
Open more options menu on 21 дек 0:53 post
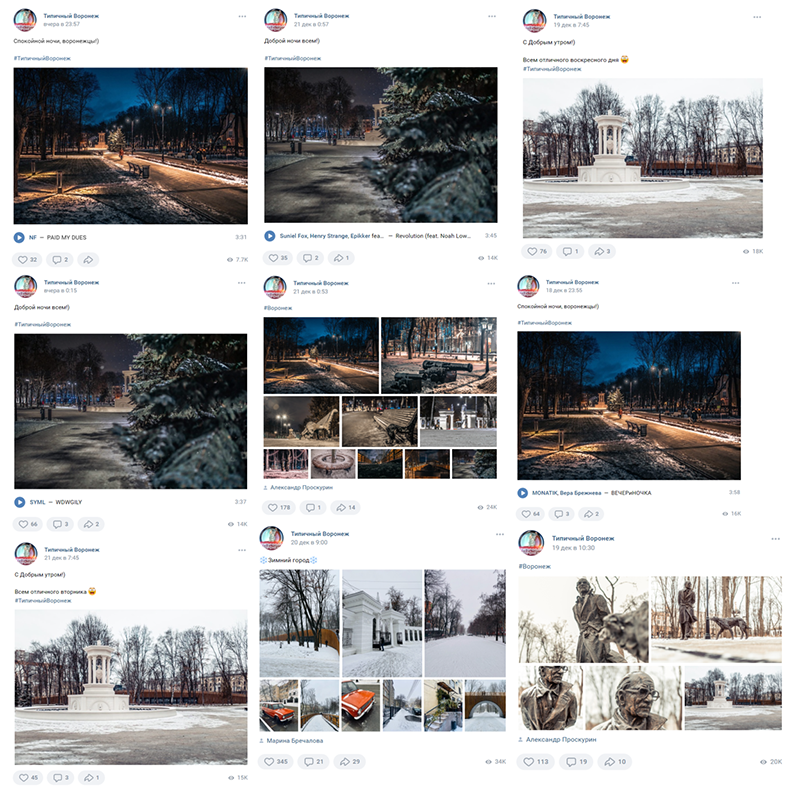tap(491, 283)
